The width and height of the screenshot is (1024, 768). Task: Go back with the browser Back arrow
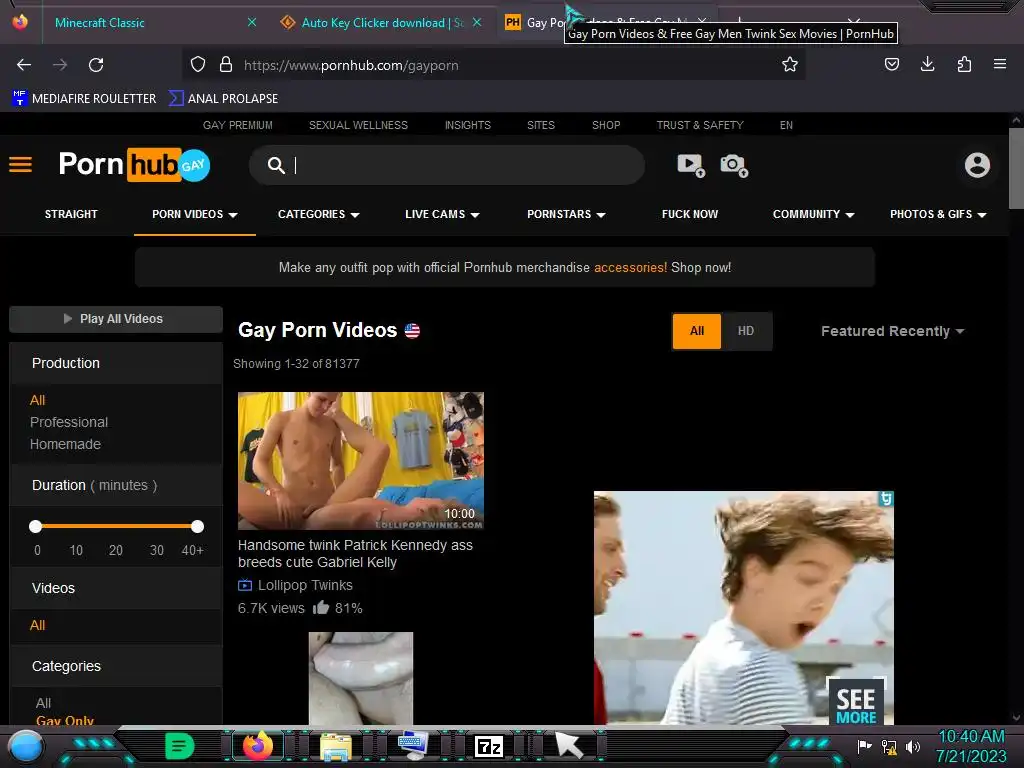24,65
